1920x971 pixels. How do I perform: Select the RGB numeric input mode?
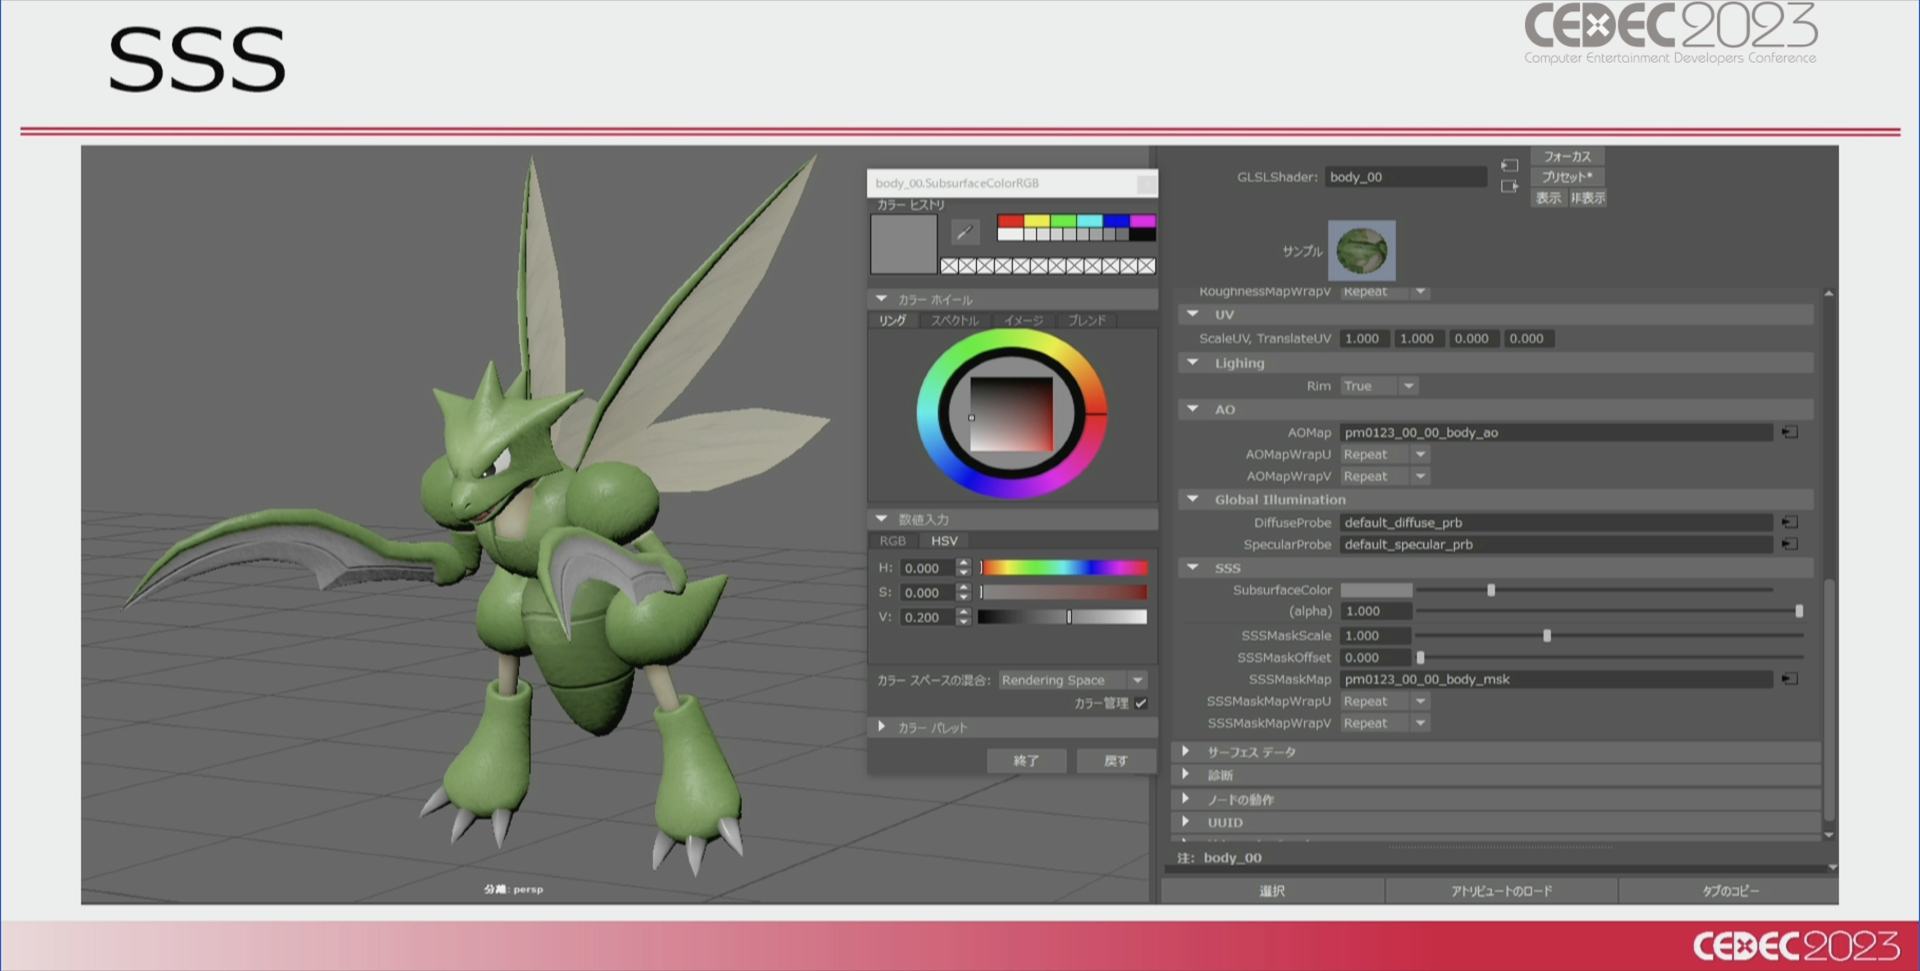pos(892,541)
